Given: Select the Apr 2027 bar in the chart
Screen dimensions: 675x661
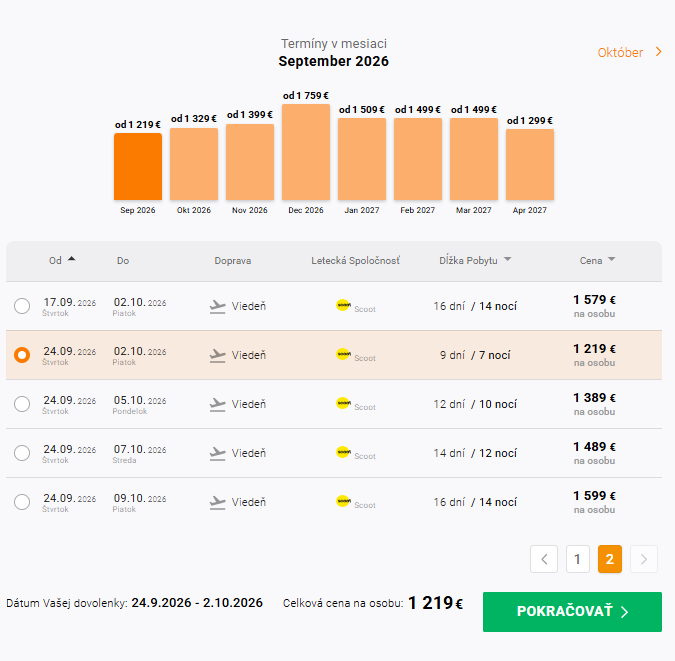Looking at the screenshot, I should [529, 164].
